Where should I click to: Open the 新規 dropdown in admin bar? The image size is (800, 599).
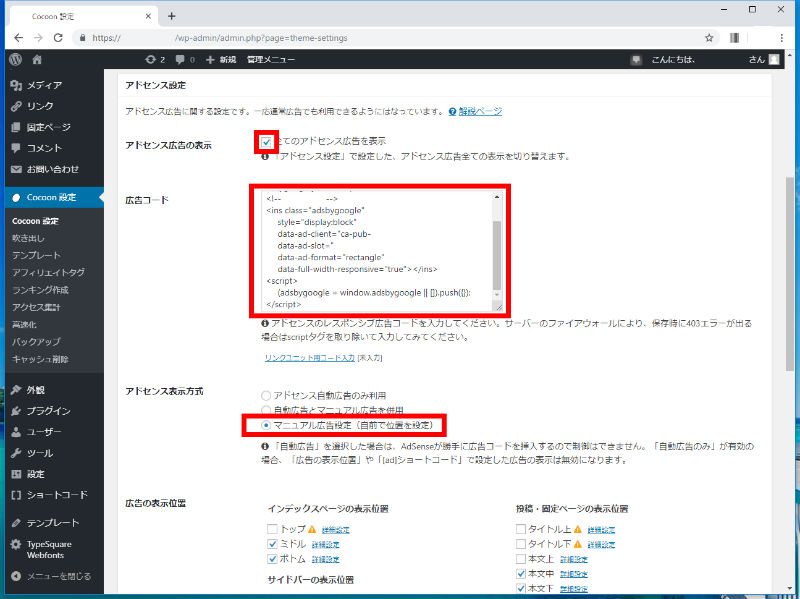[221, 60]
